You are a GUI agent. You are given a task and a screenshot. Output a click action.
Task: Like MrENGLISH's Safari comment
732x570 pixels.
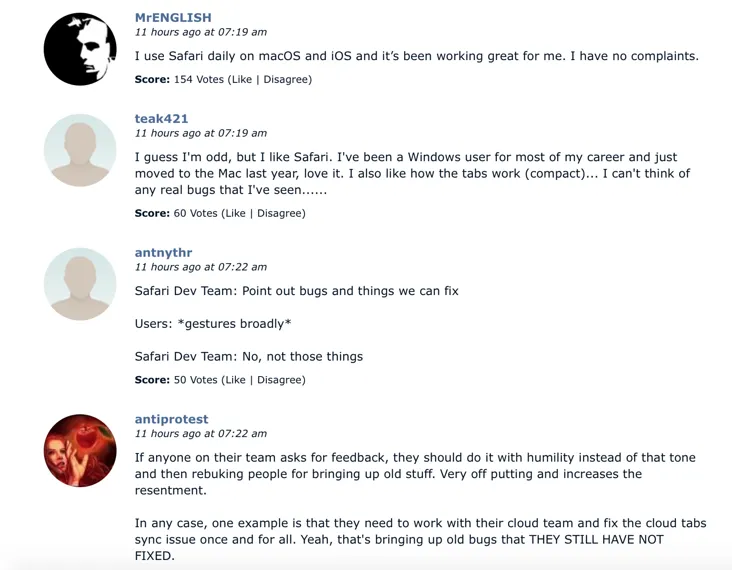point(241,79)
